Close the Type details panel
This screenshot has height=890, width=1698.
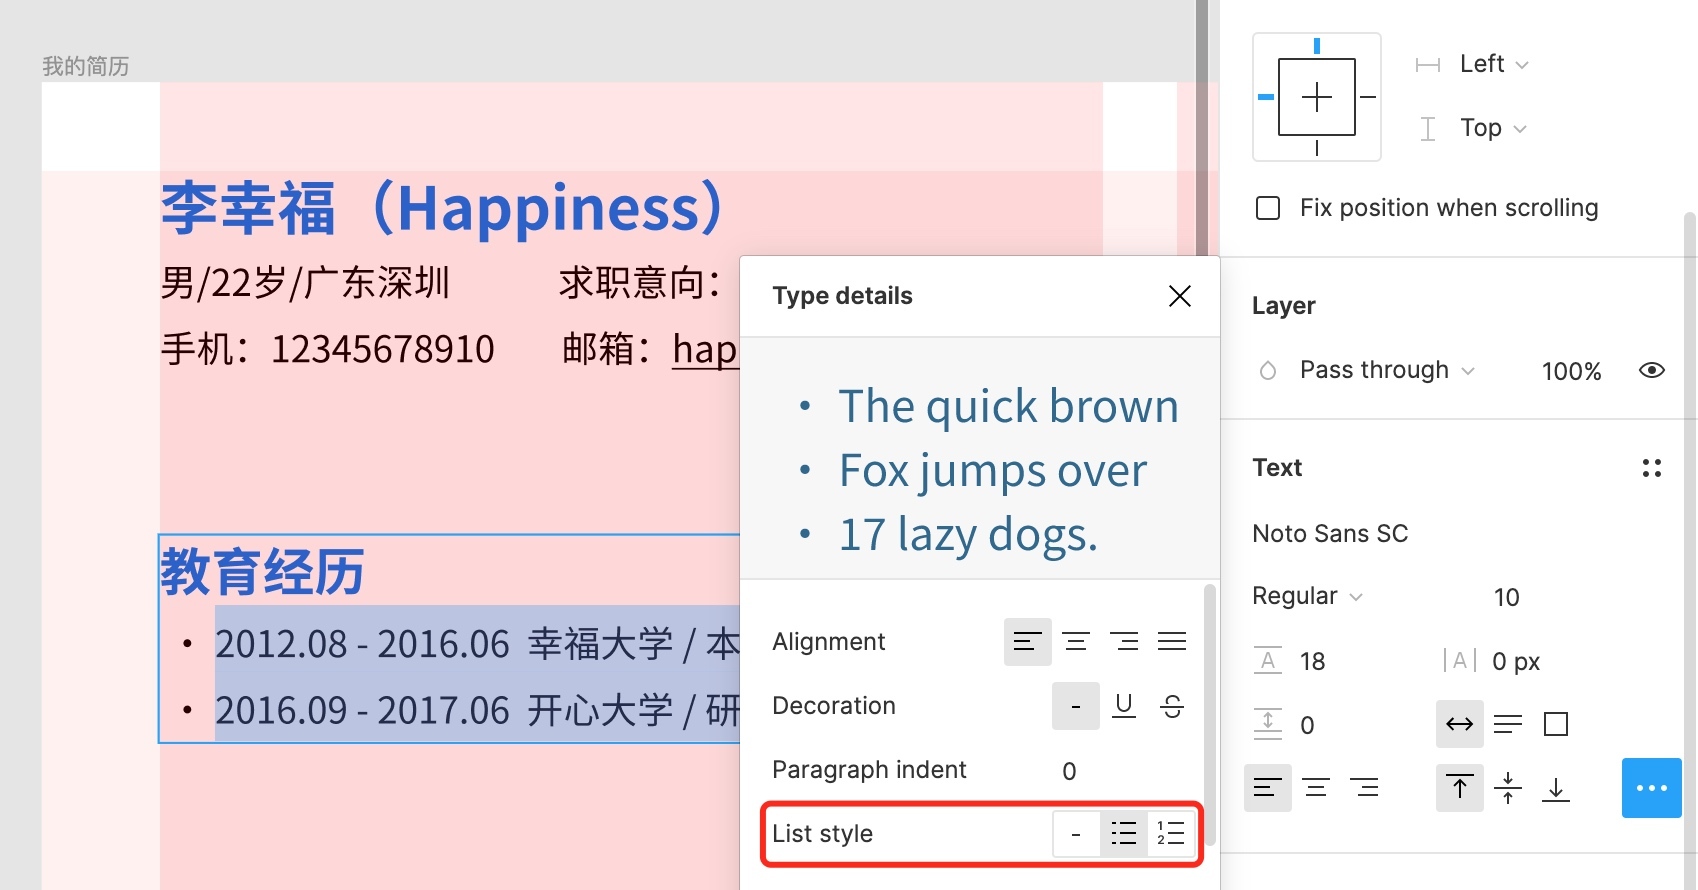1180,296
